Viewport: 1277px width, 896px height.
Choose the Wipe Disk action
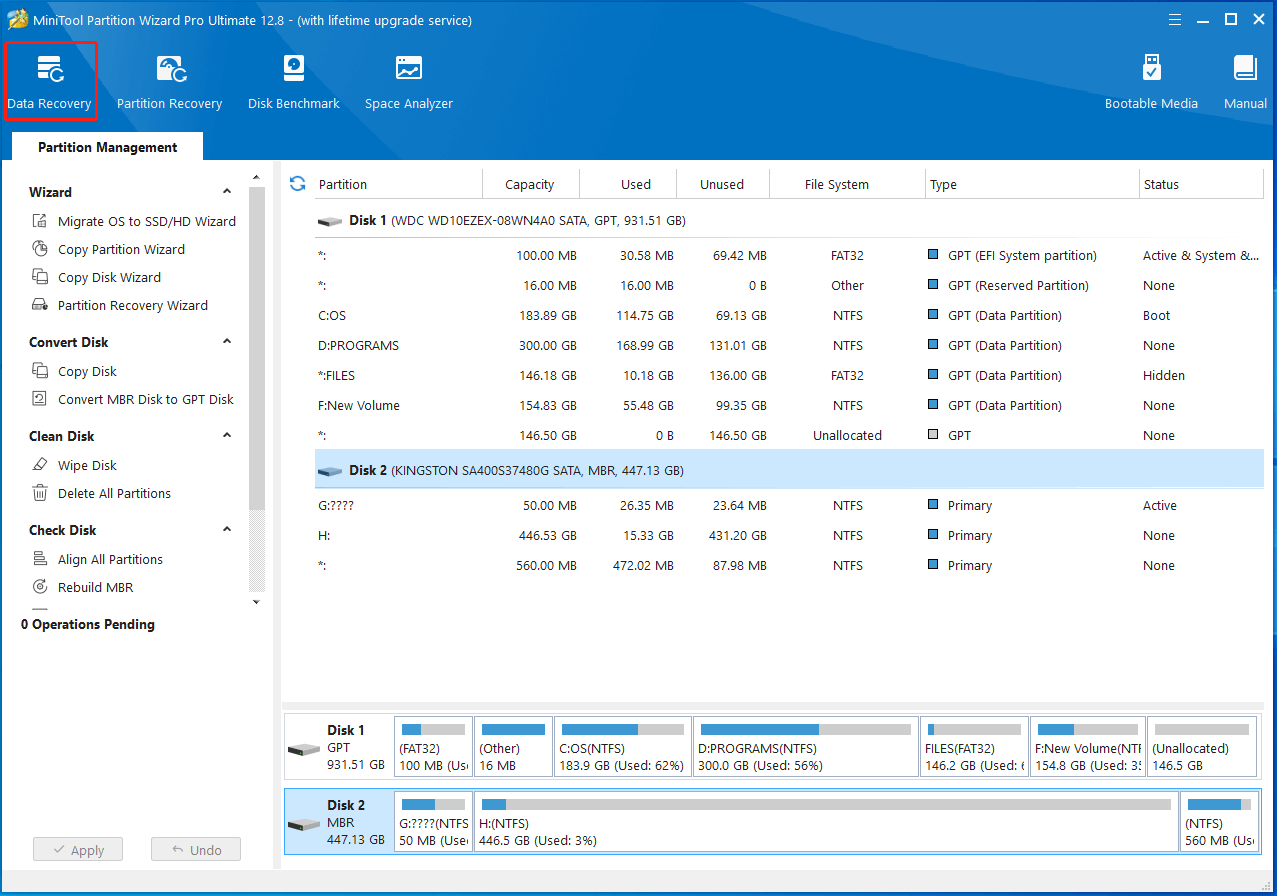point(74,465)
